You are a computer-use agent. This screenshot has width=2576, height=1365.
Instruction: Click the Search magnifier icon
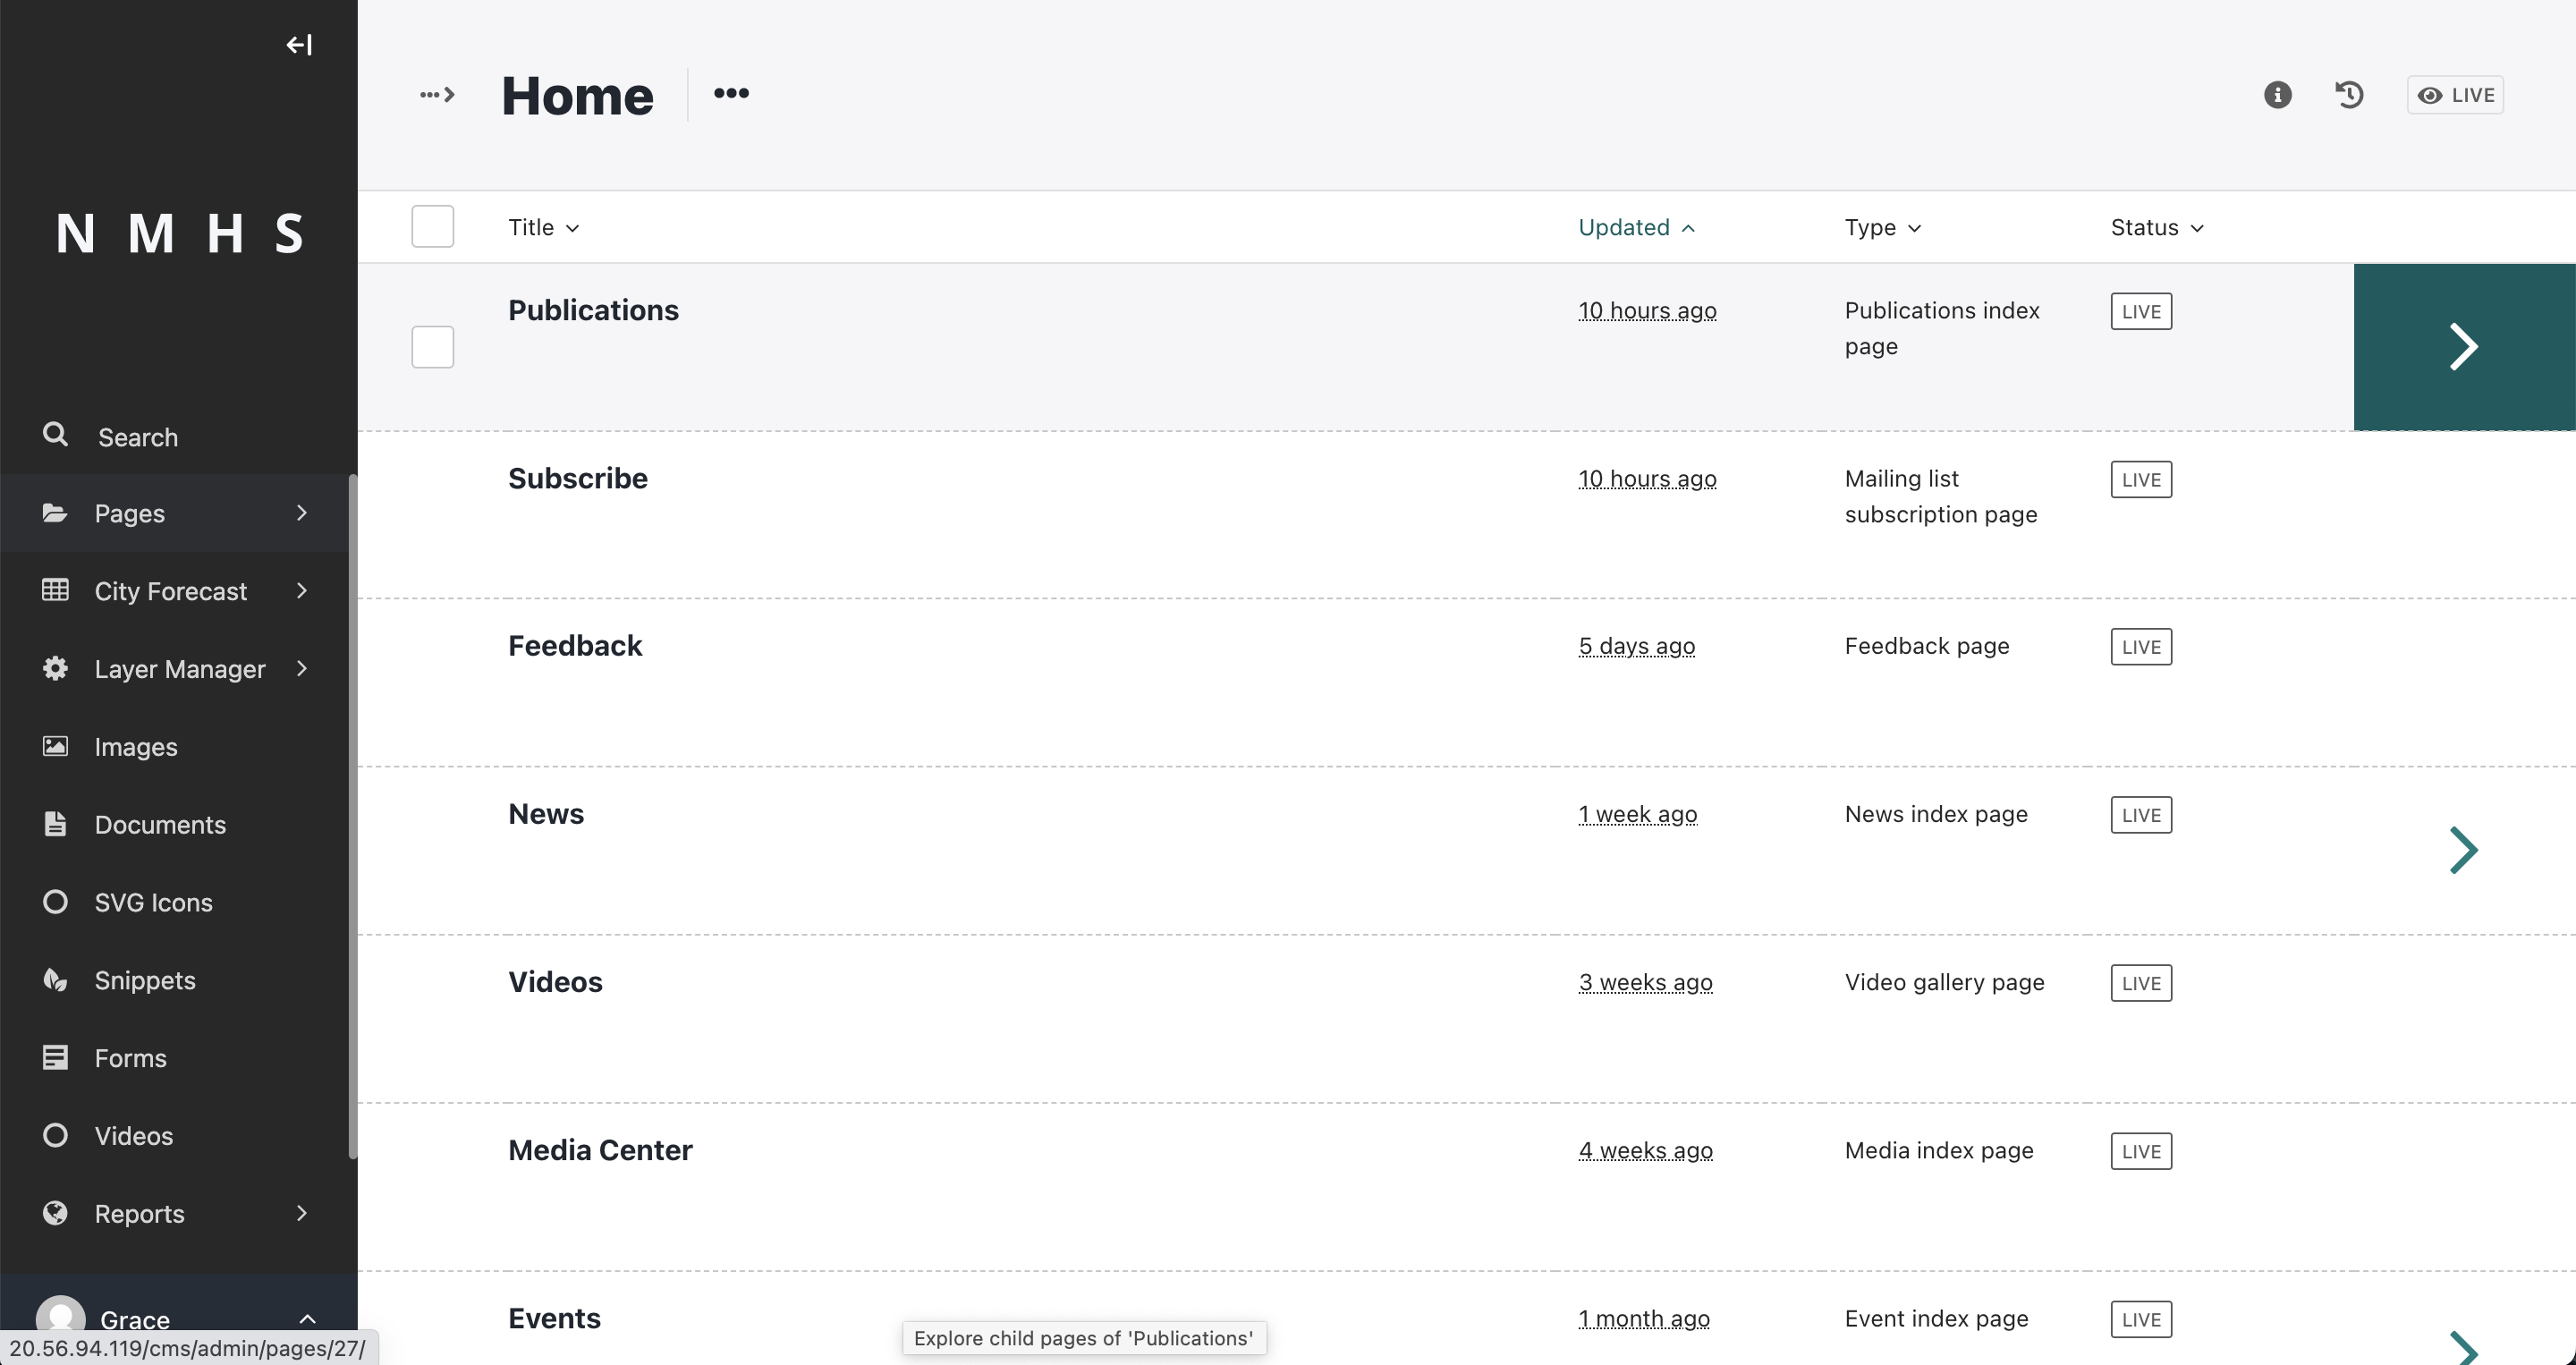55,435
